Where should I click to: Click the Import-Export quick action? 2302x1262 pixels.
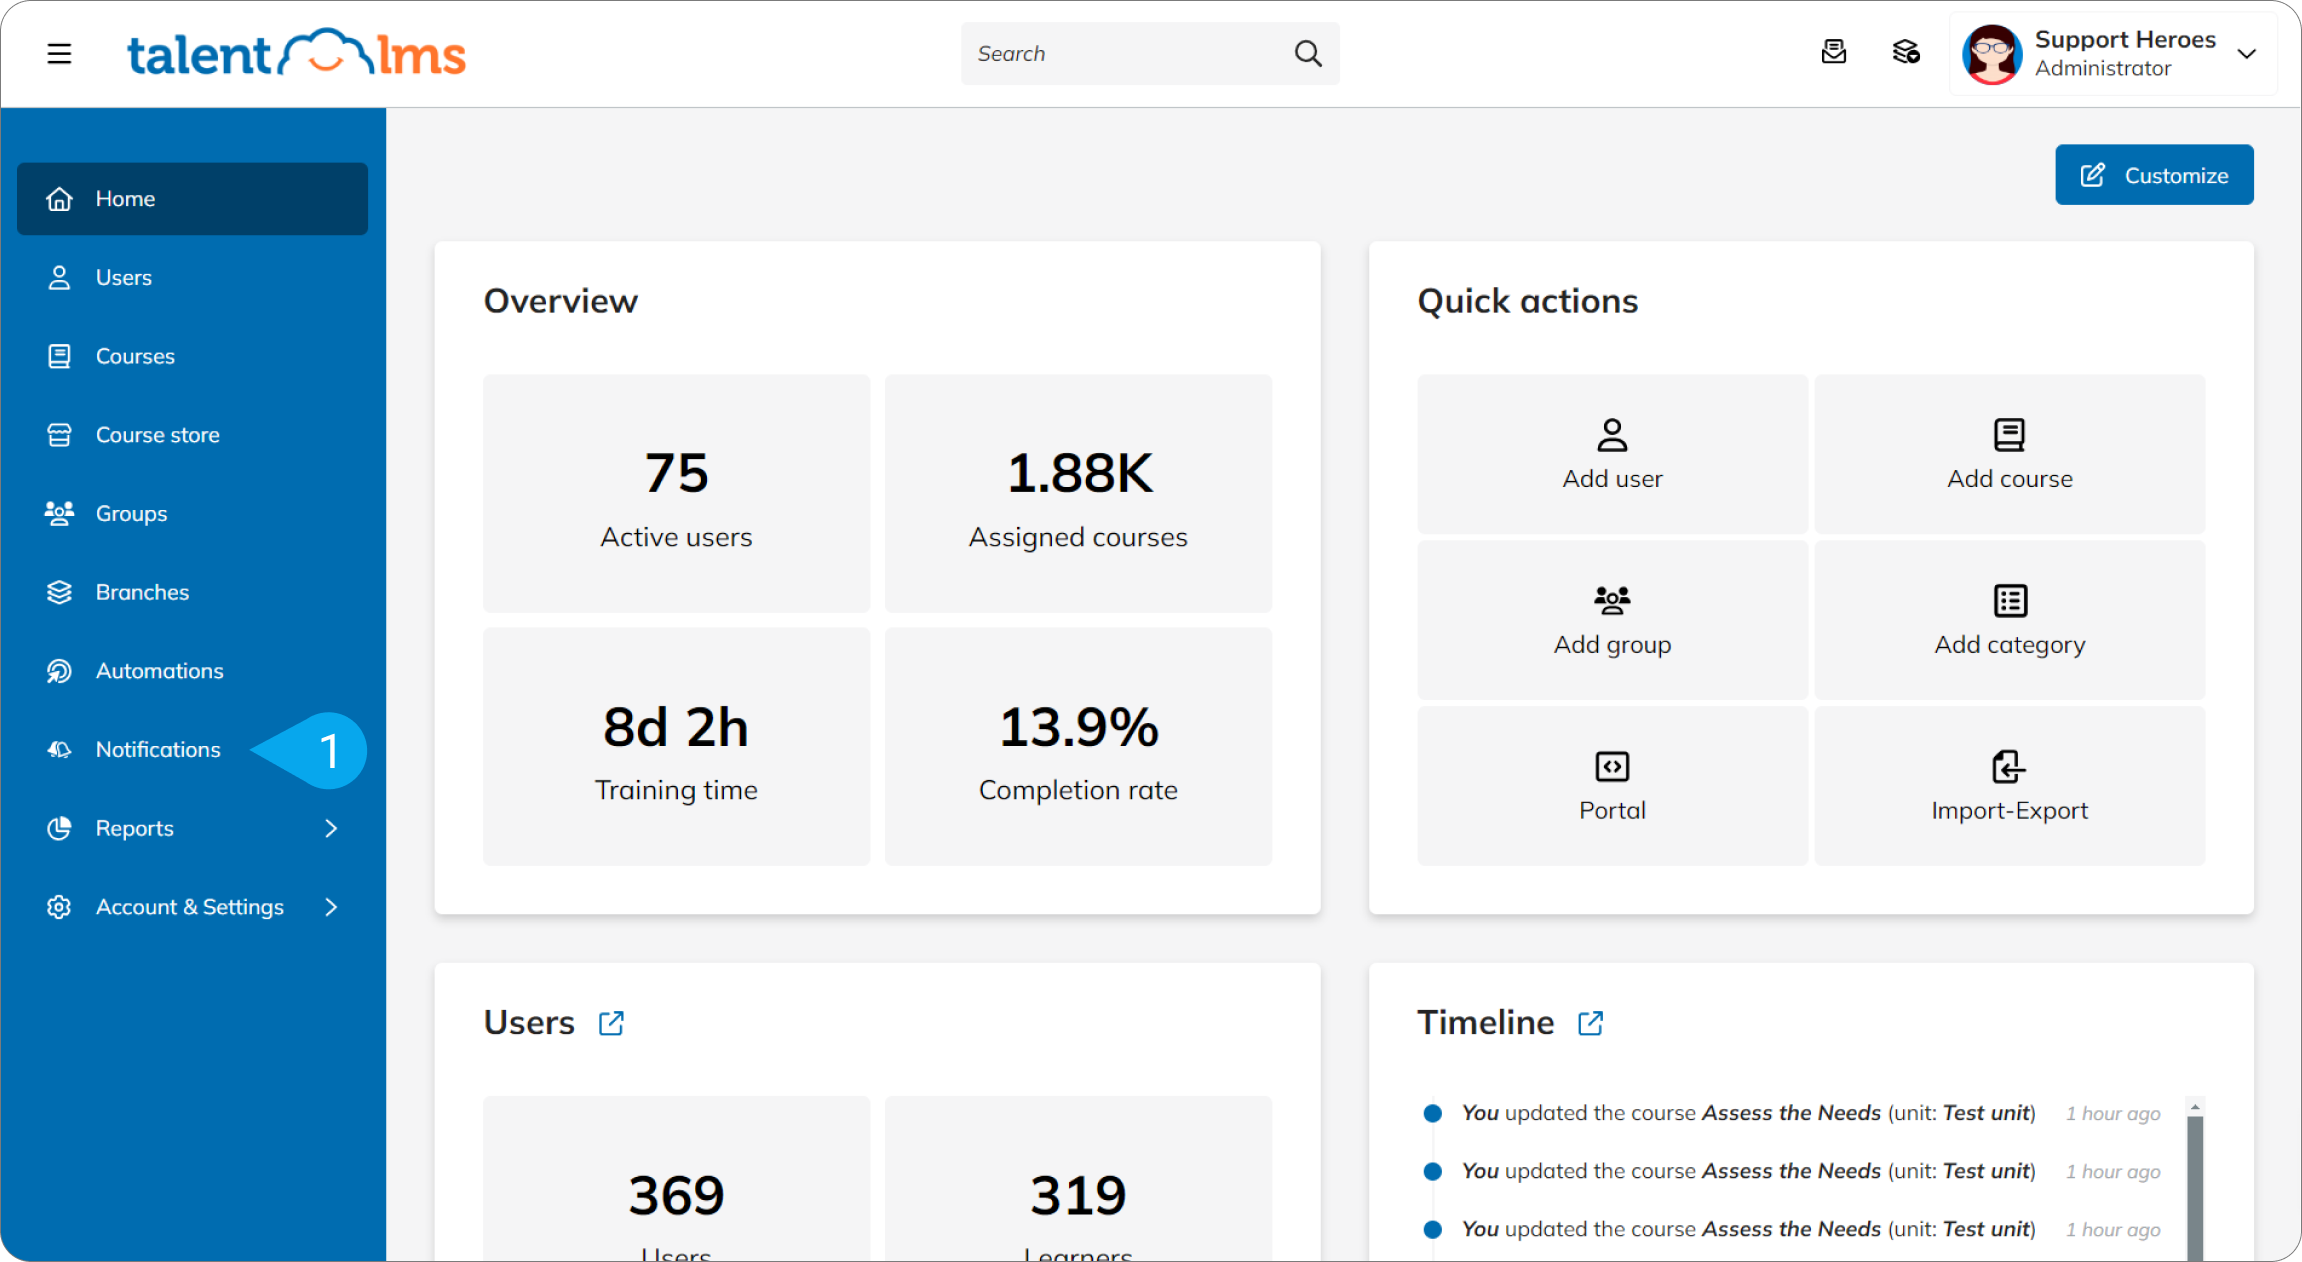(x=2009, y=786)
